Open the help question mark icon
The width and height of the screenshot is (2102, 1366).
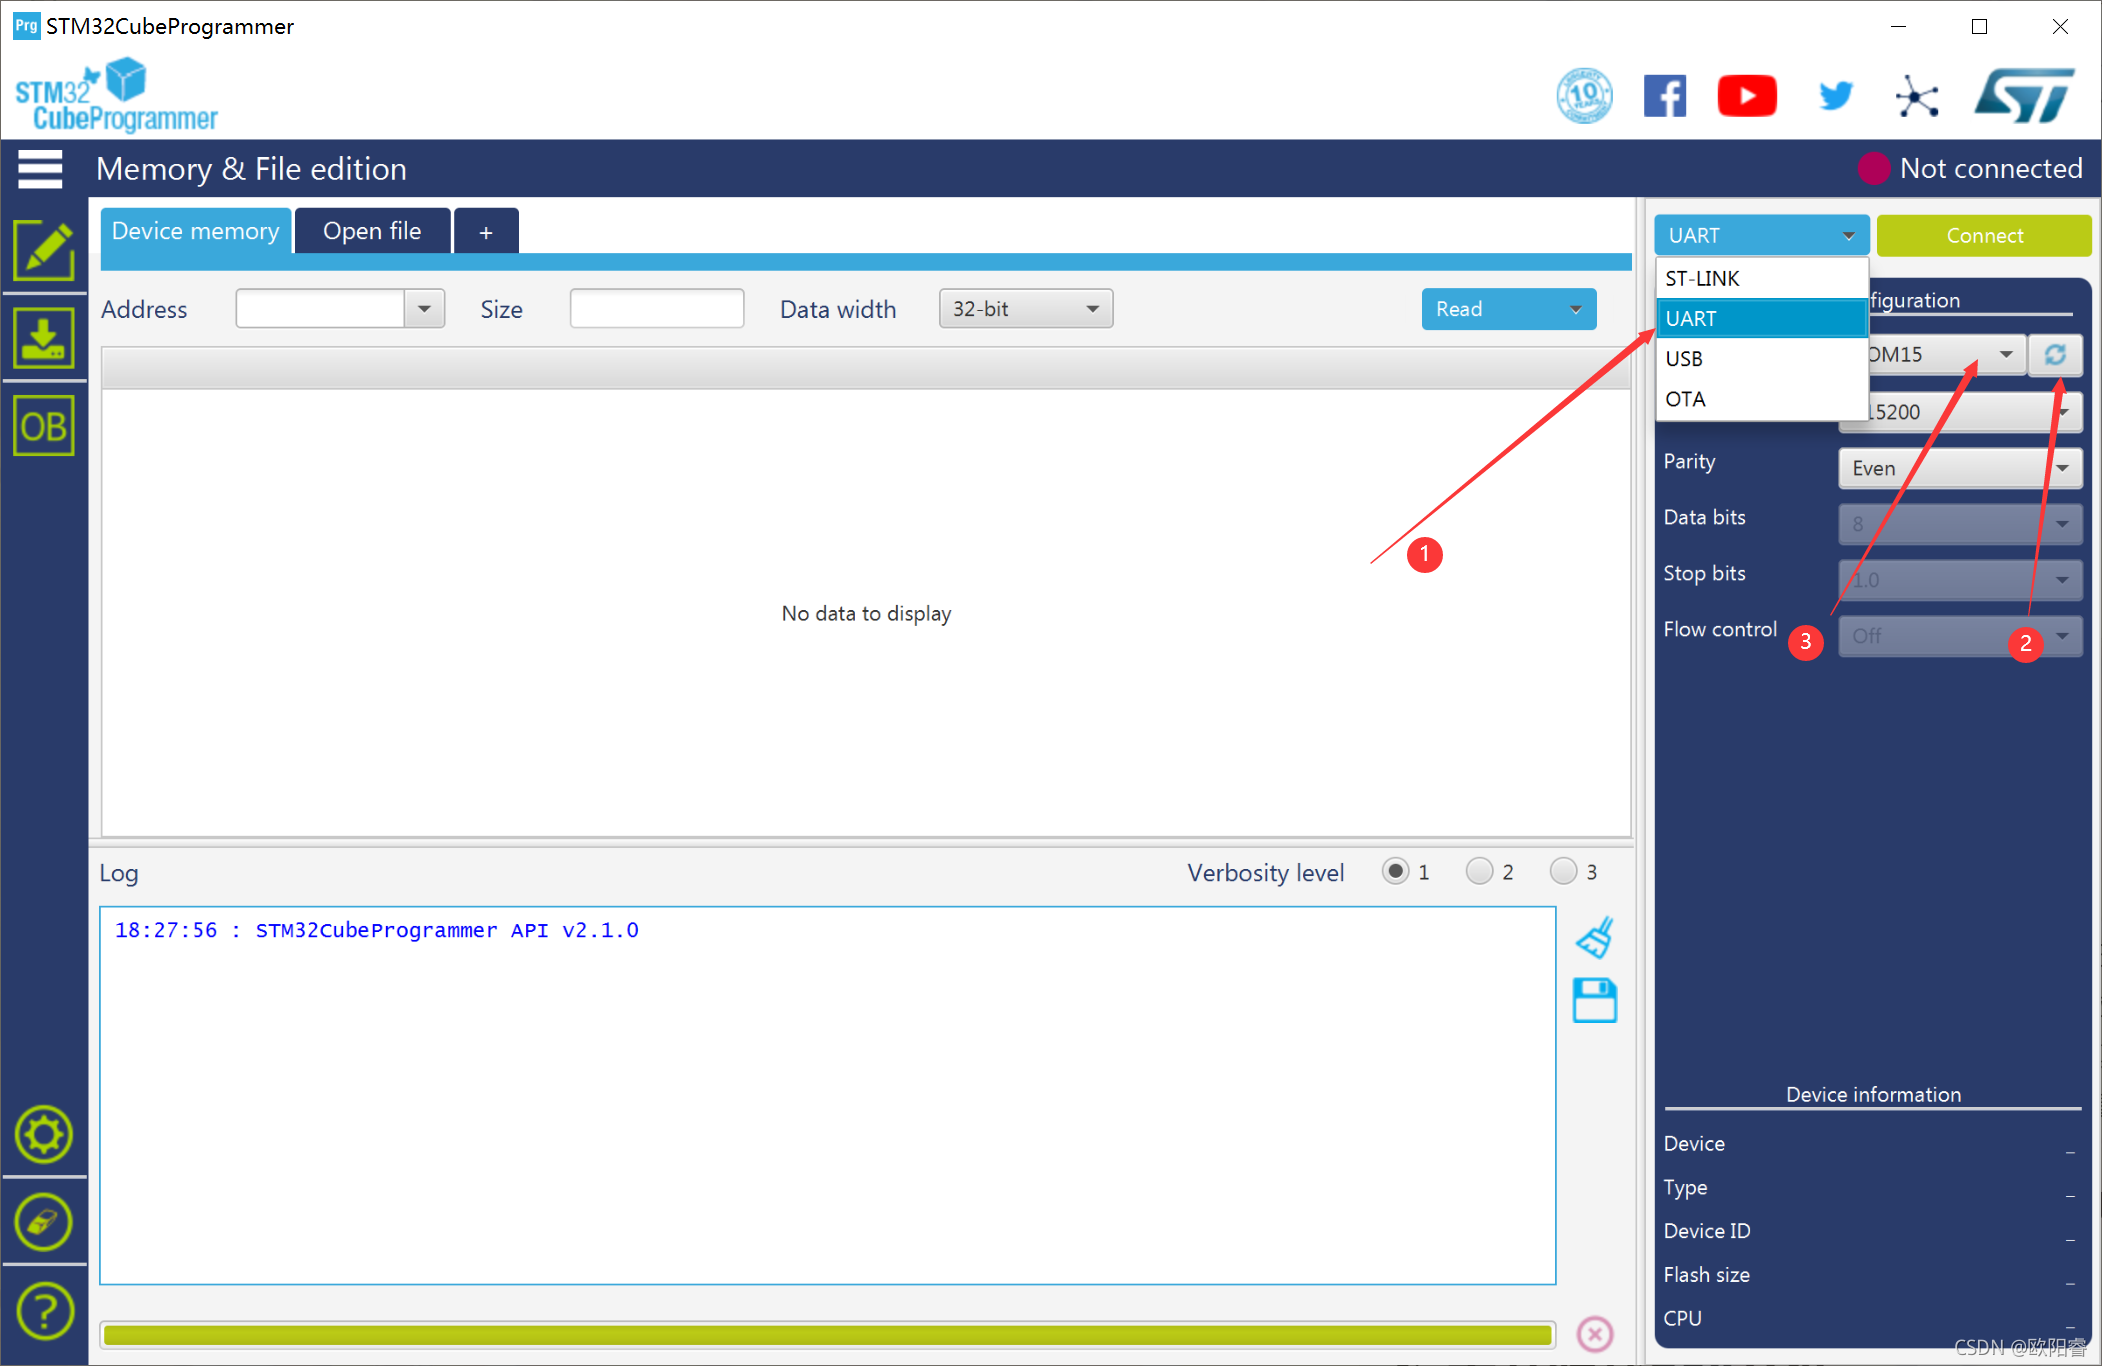(x=44, y=1310)
